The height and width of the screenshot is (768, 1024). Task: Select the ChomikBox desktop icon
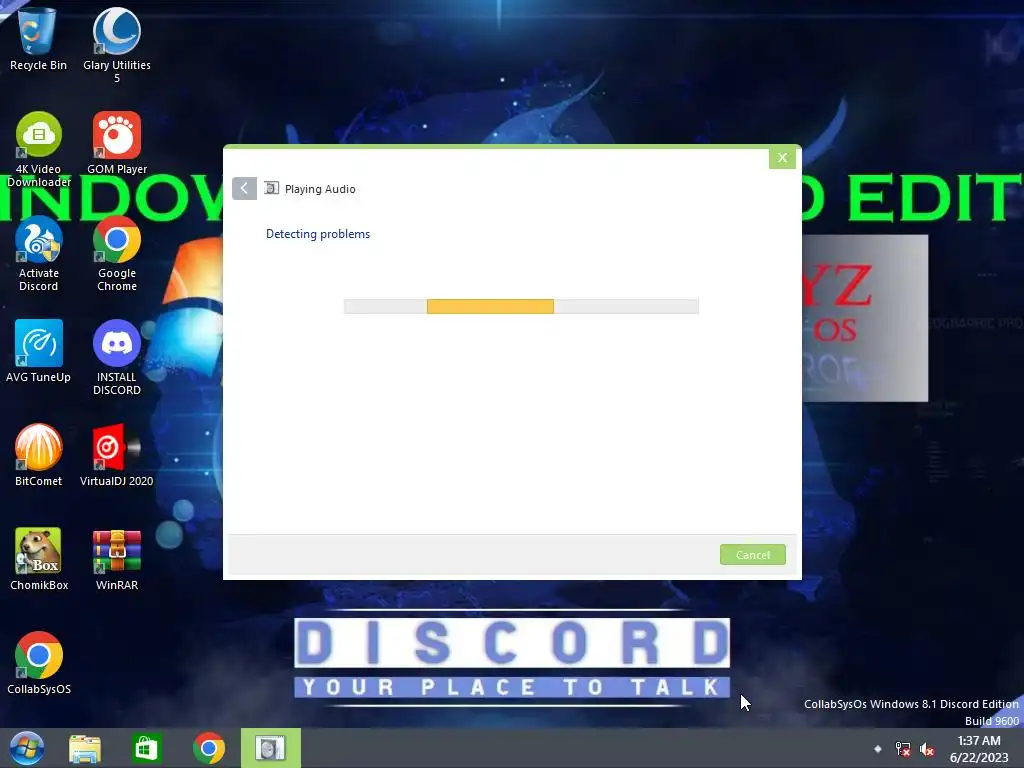coord(39,559)
